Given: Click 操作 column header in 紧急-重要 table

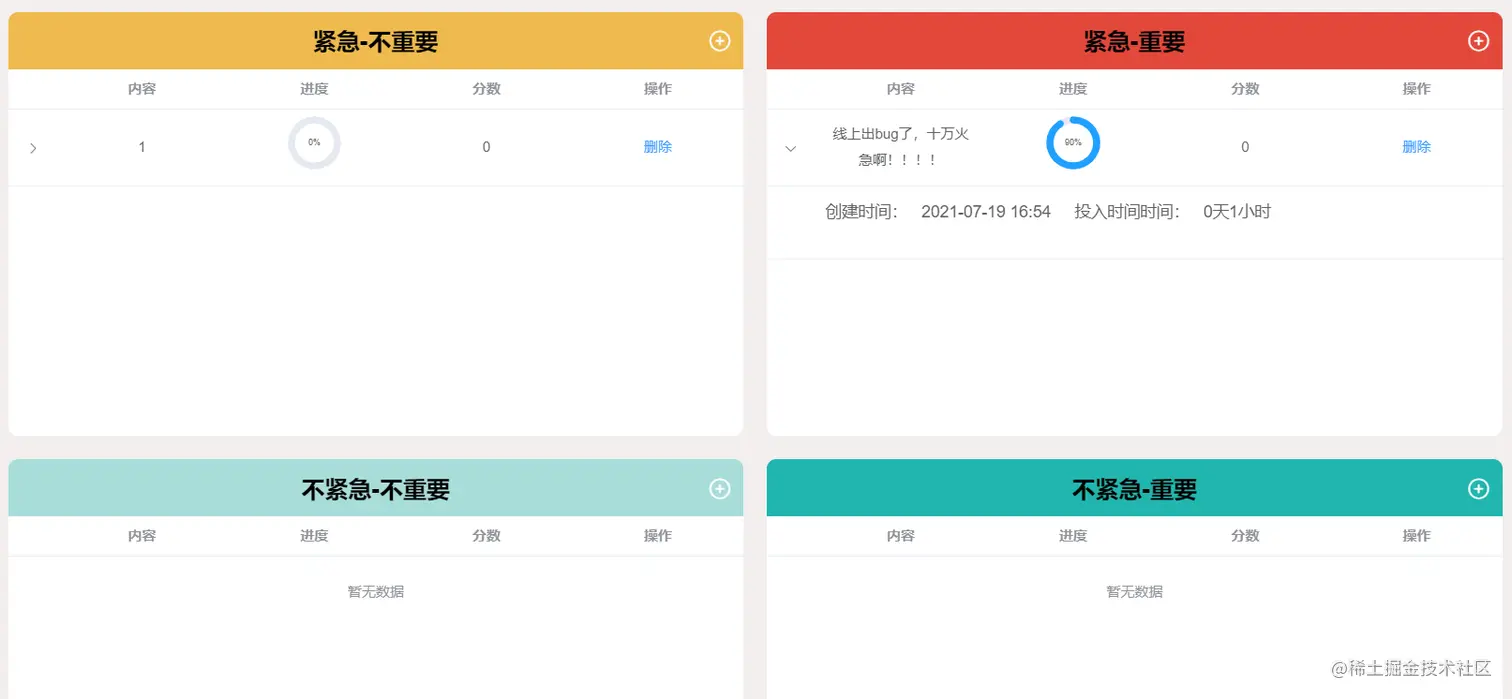Looking at the screenshot, I should pyautogui.click(x=1416, y=89).
